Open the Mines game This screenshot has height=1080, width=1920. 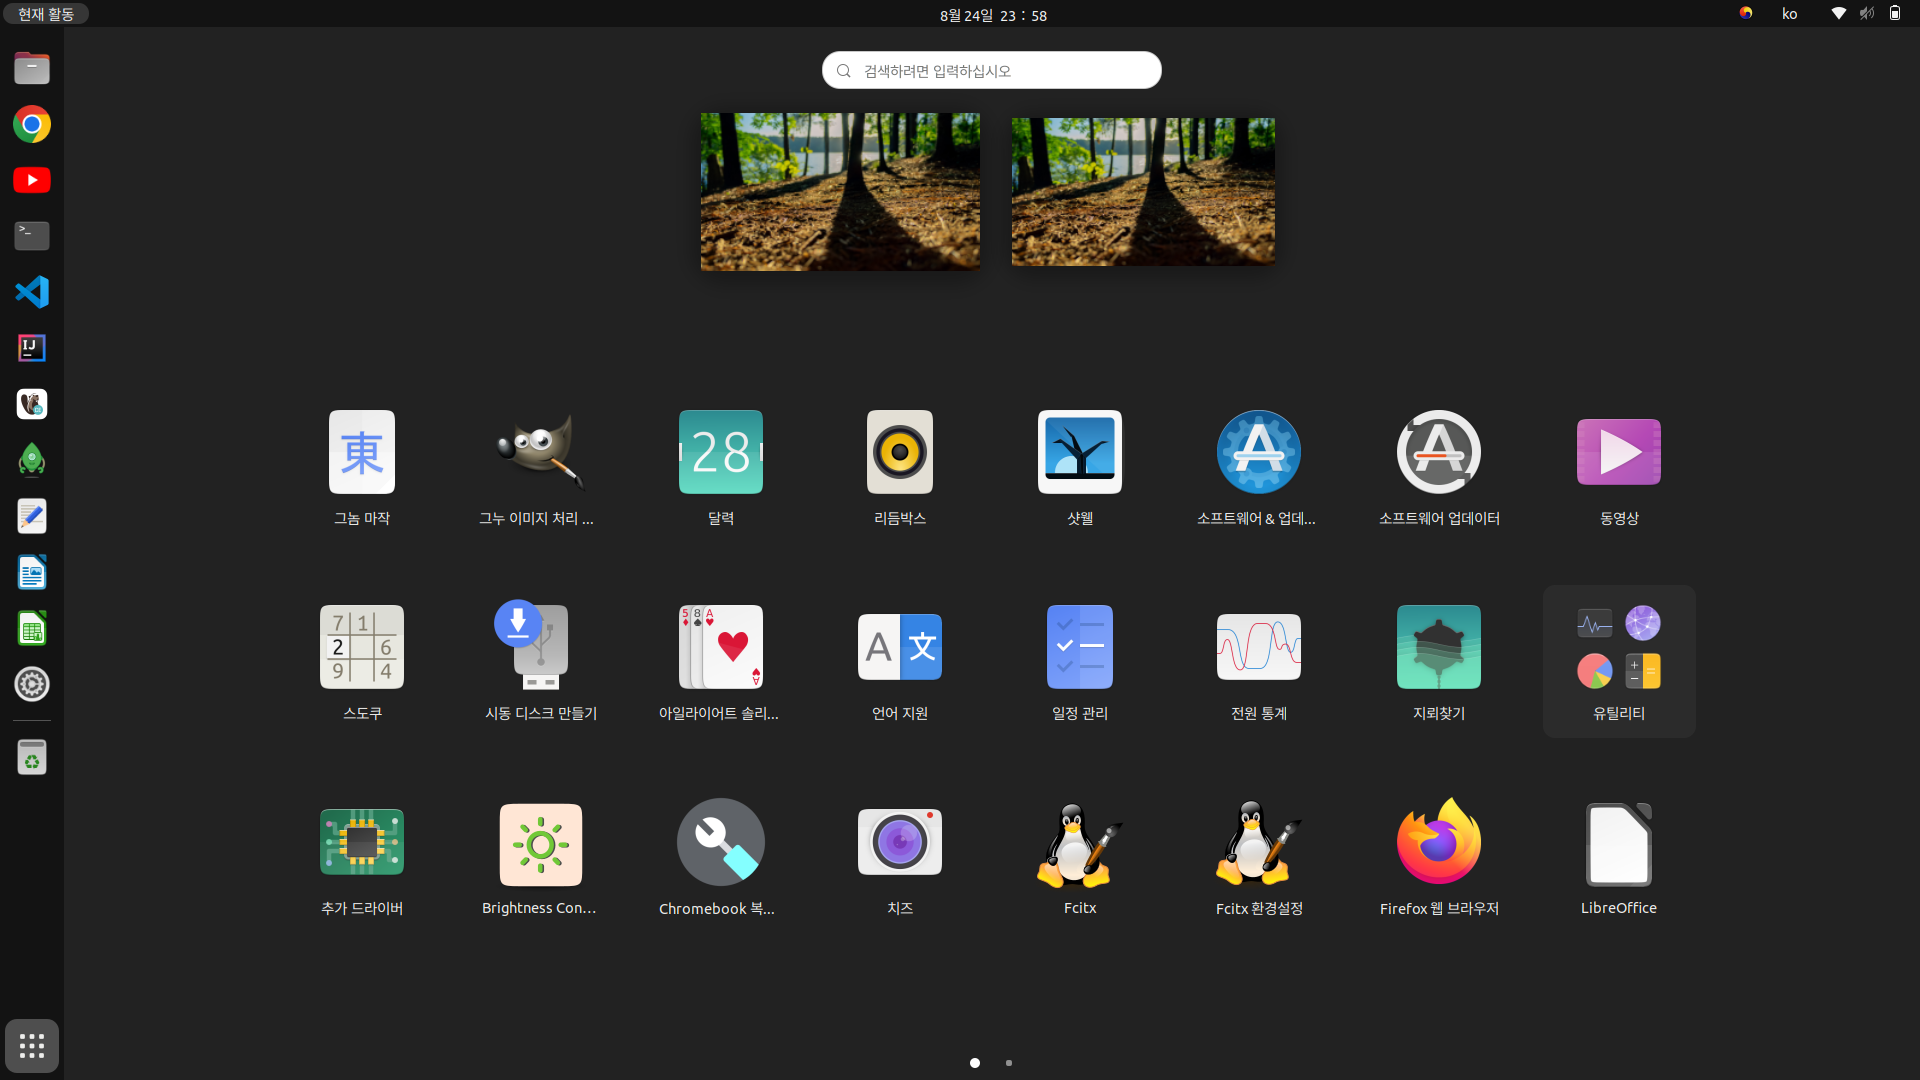1438,647
